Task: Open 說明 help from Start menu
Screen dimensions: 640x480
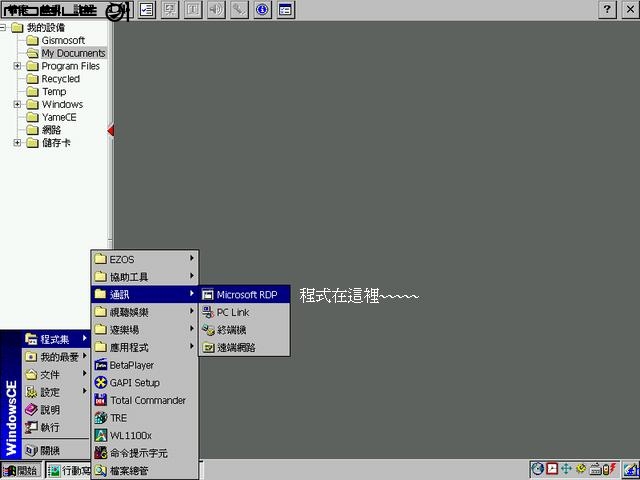Action: [x=56, y=409]
